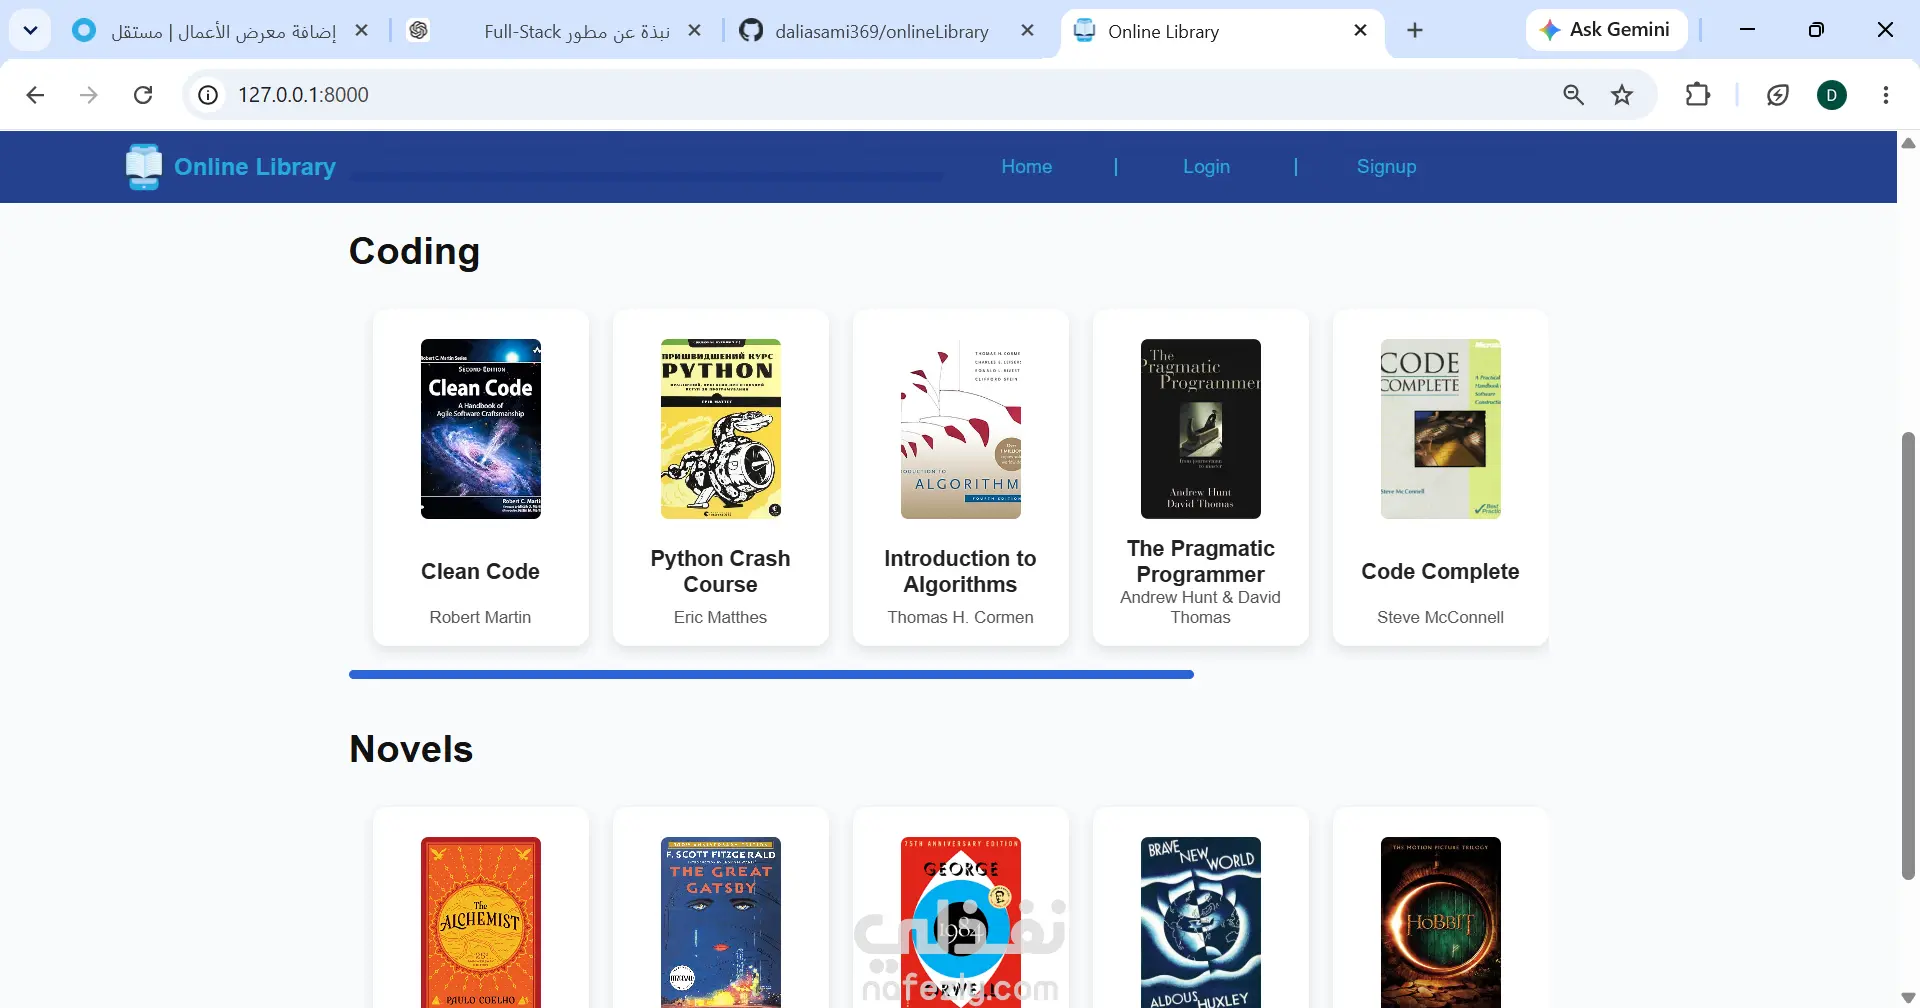
Task: Click the scroll up arrow of page scrollbar
Action: [x=1908, y=143]
